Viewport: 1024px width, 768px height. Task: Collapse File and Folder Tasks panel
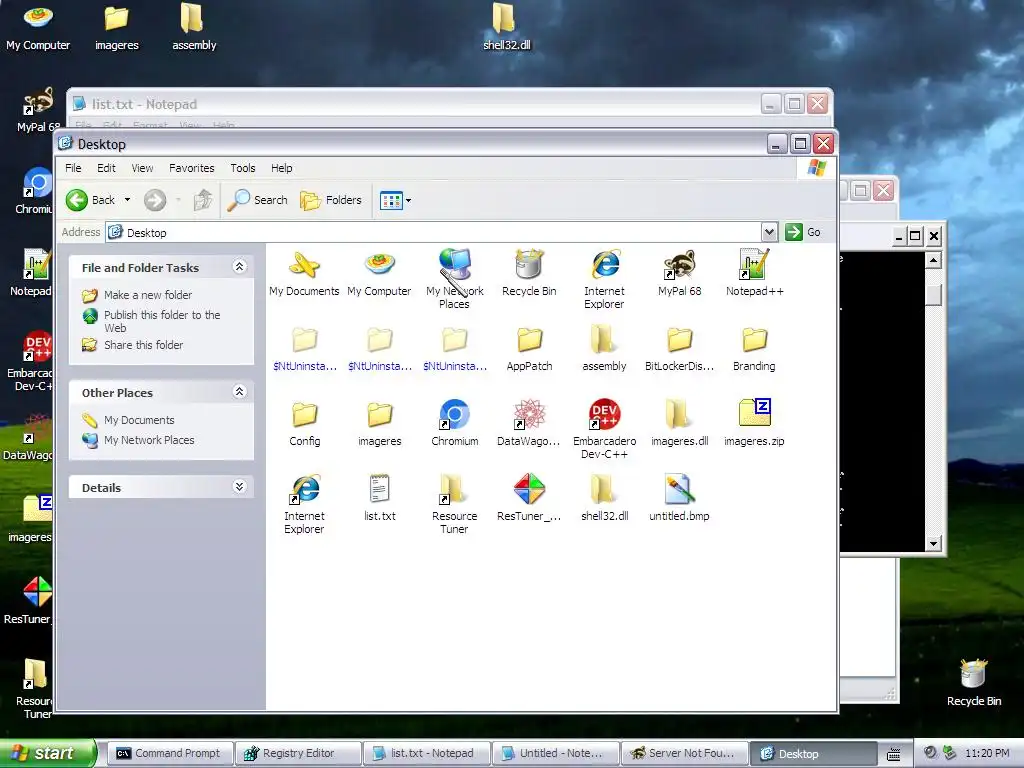point(239,266)
